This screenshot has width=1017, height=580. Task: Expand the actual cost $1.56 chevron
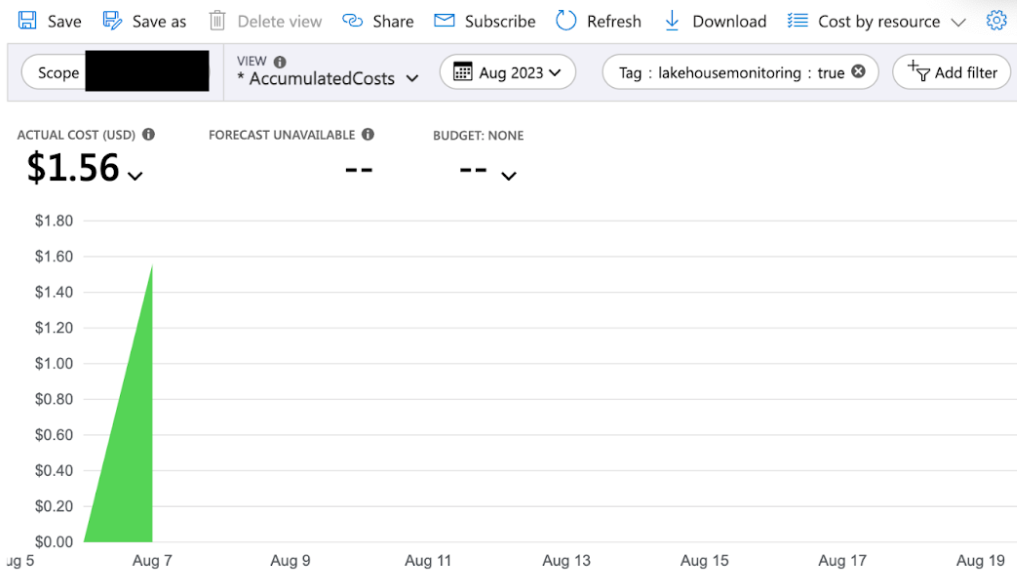[136, 176]
